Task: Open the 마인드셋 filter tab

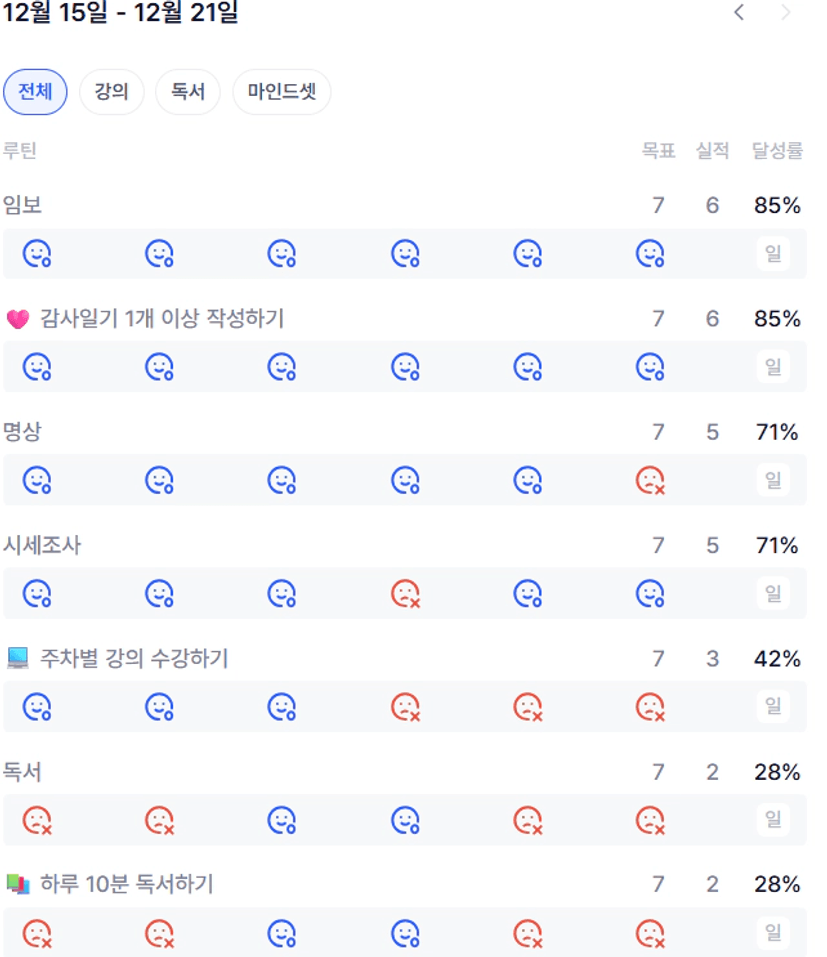Action: [281, 93]
